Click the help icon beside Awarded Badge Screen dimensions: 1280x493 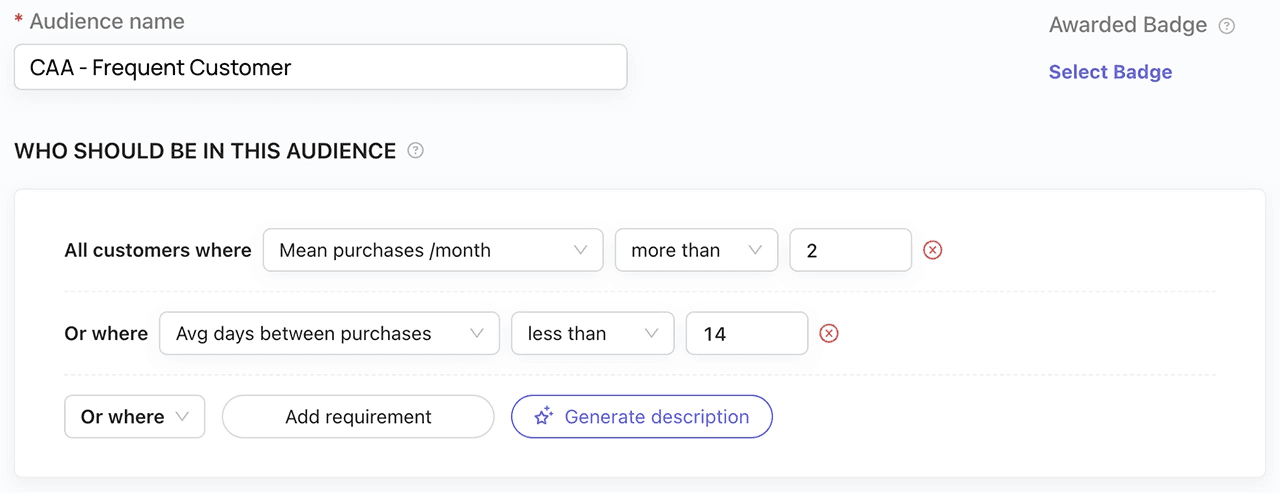1227,26
